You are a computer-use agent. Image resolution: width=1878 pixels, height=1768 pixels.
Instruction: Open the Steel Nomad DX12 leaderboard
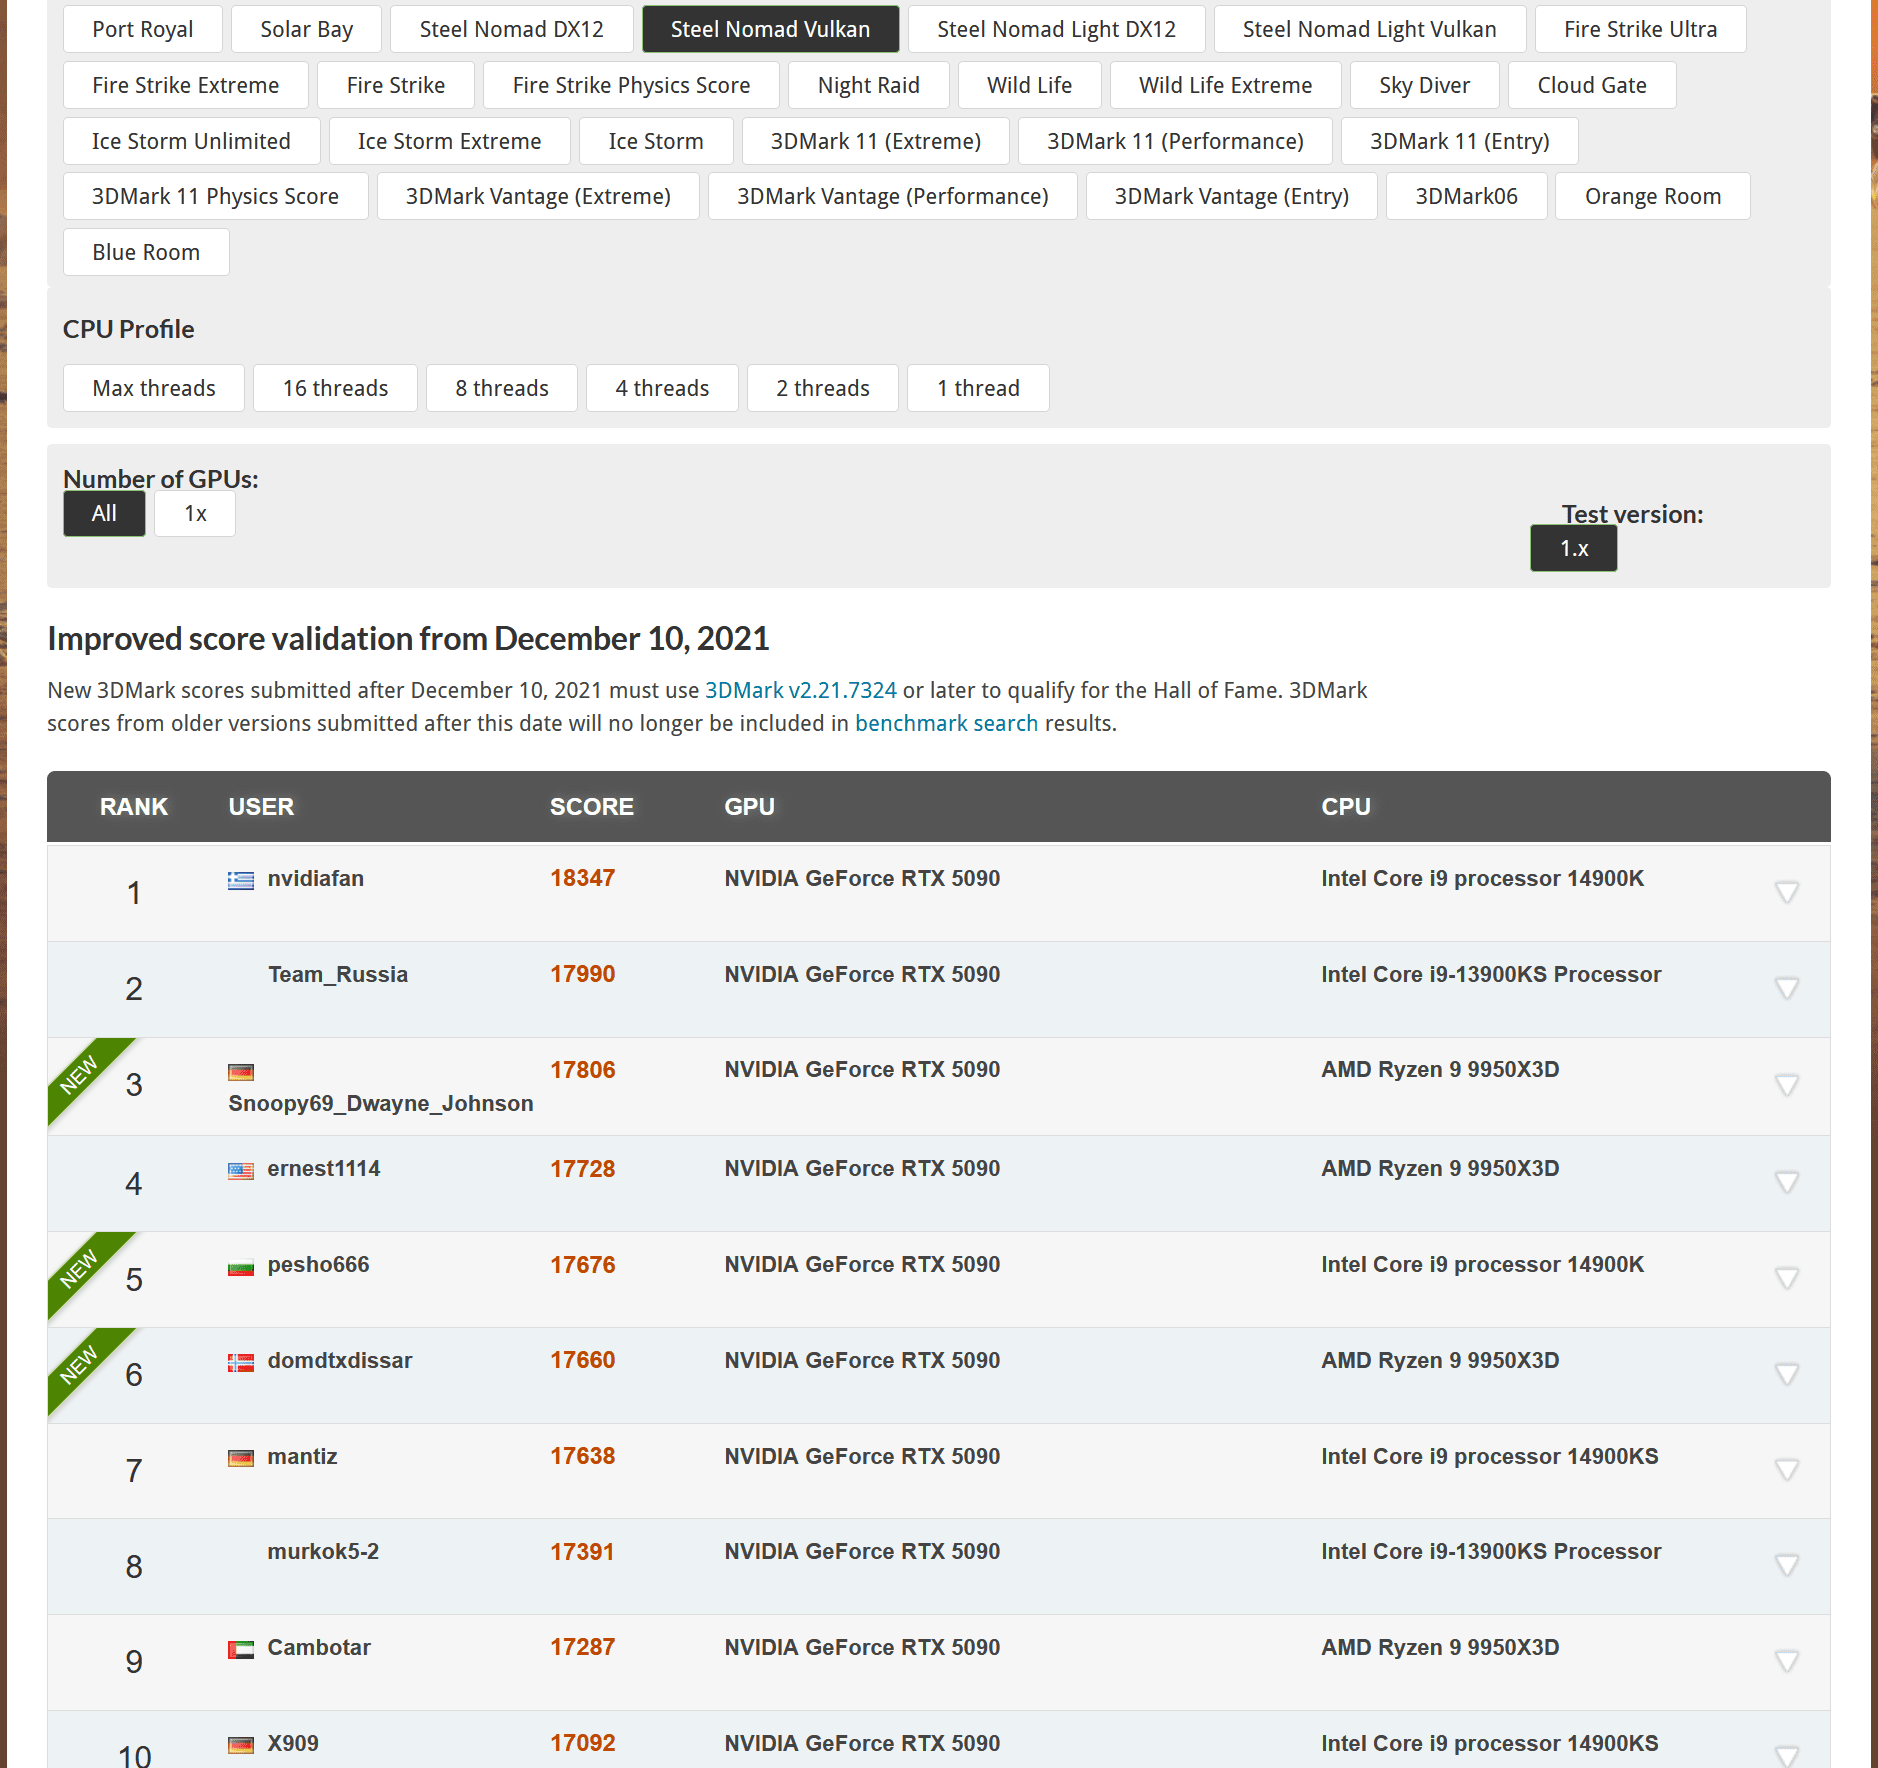click(512, 29)
